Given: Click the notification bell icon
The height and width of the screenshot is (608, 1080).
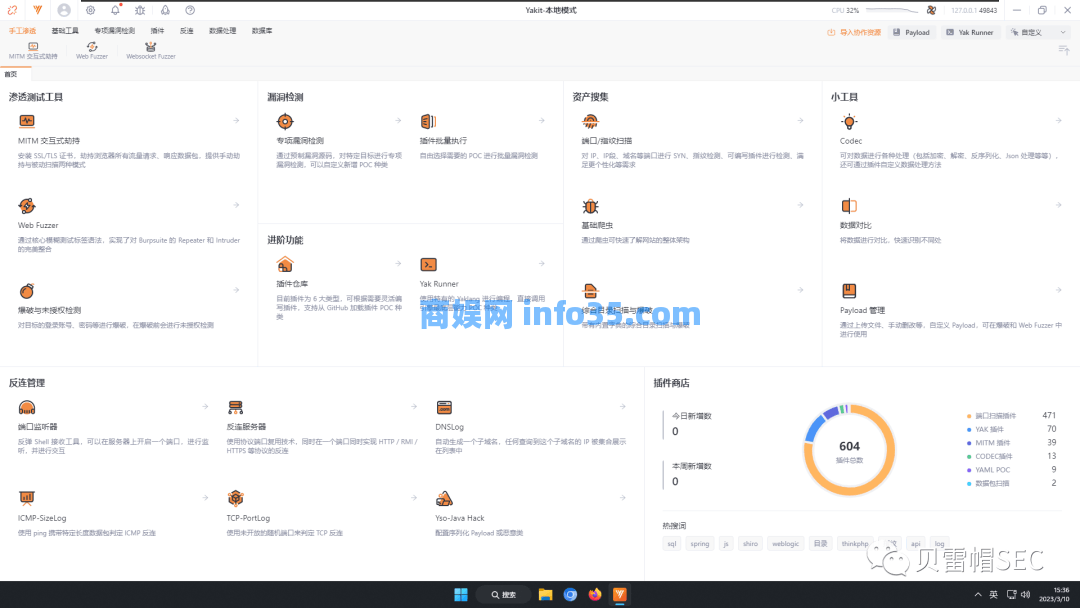Looking at the screenshot, I should pos(115,10).
